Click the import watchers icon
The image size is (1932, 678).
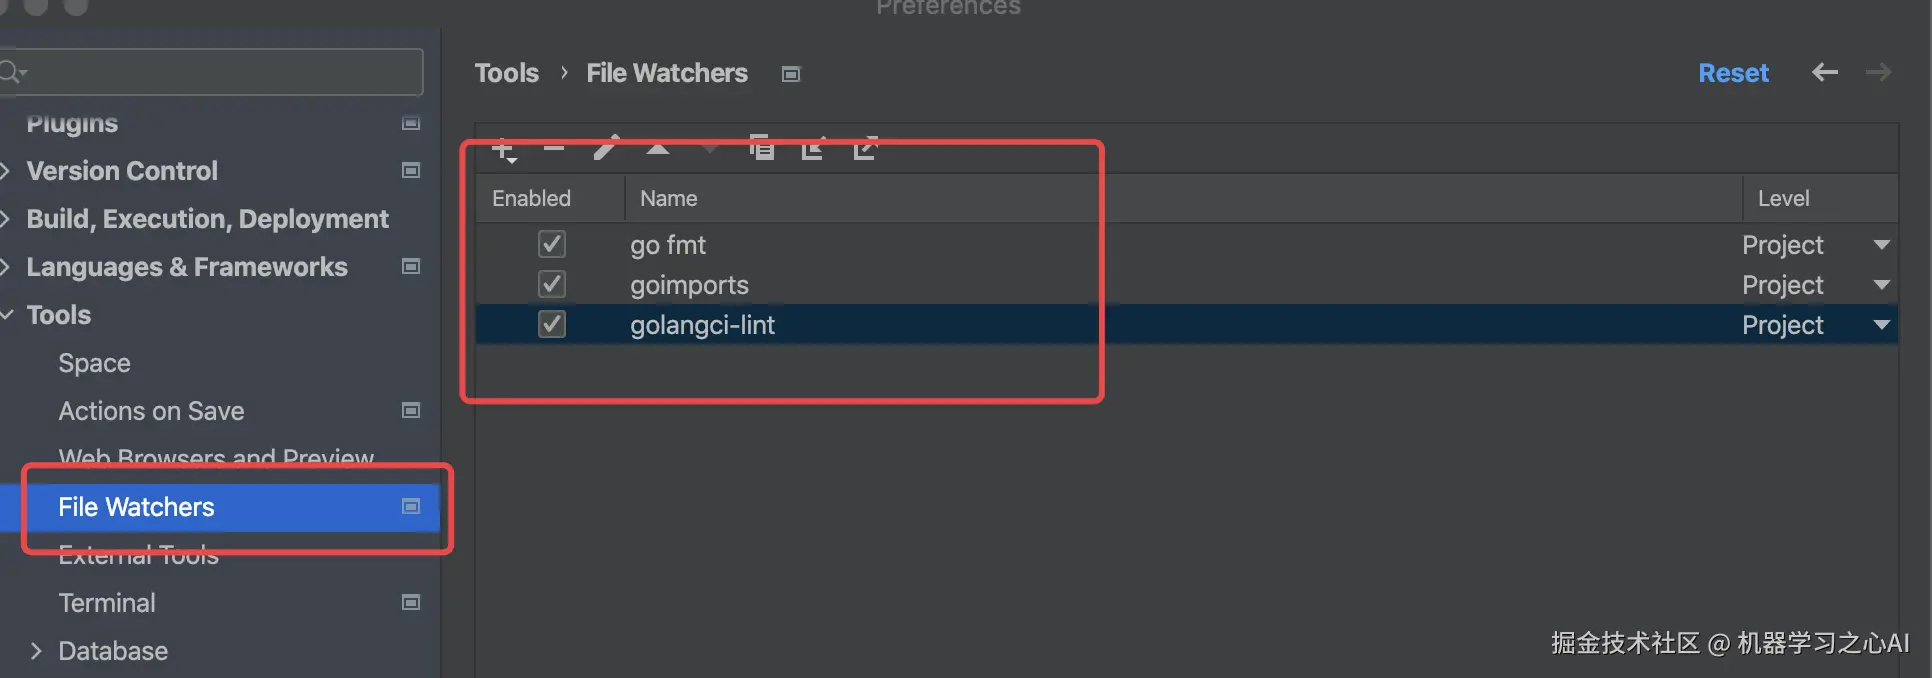coord(813,149)
